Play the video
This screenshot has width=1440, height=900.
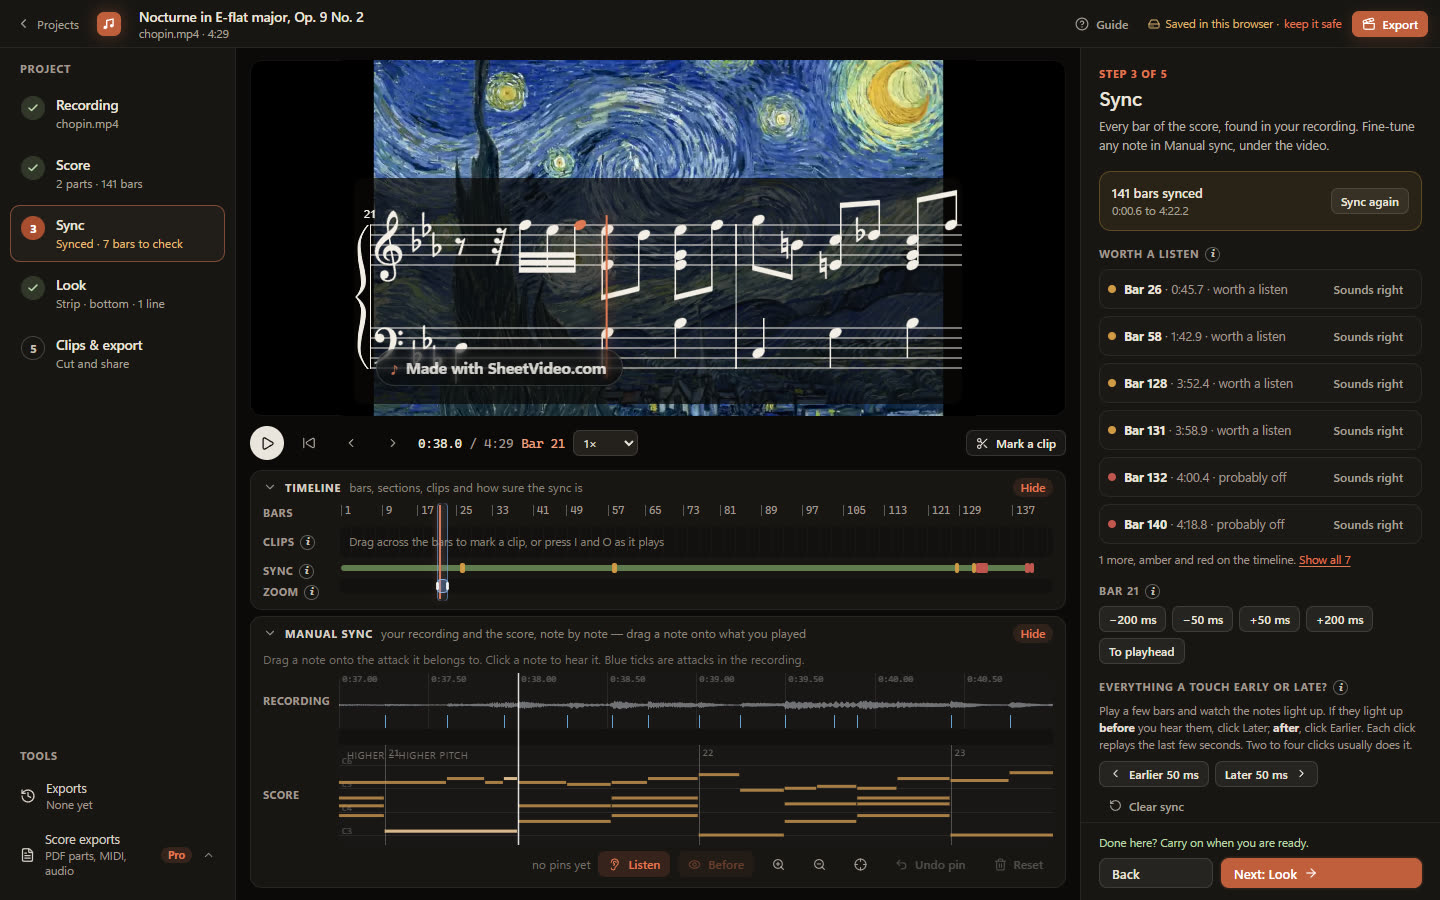pos(267,443)
